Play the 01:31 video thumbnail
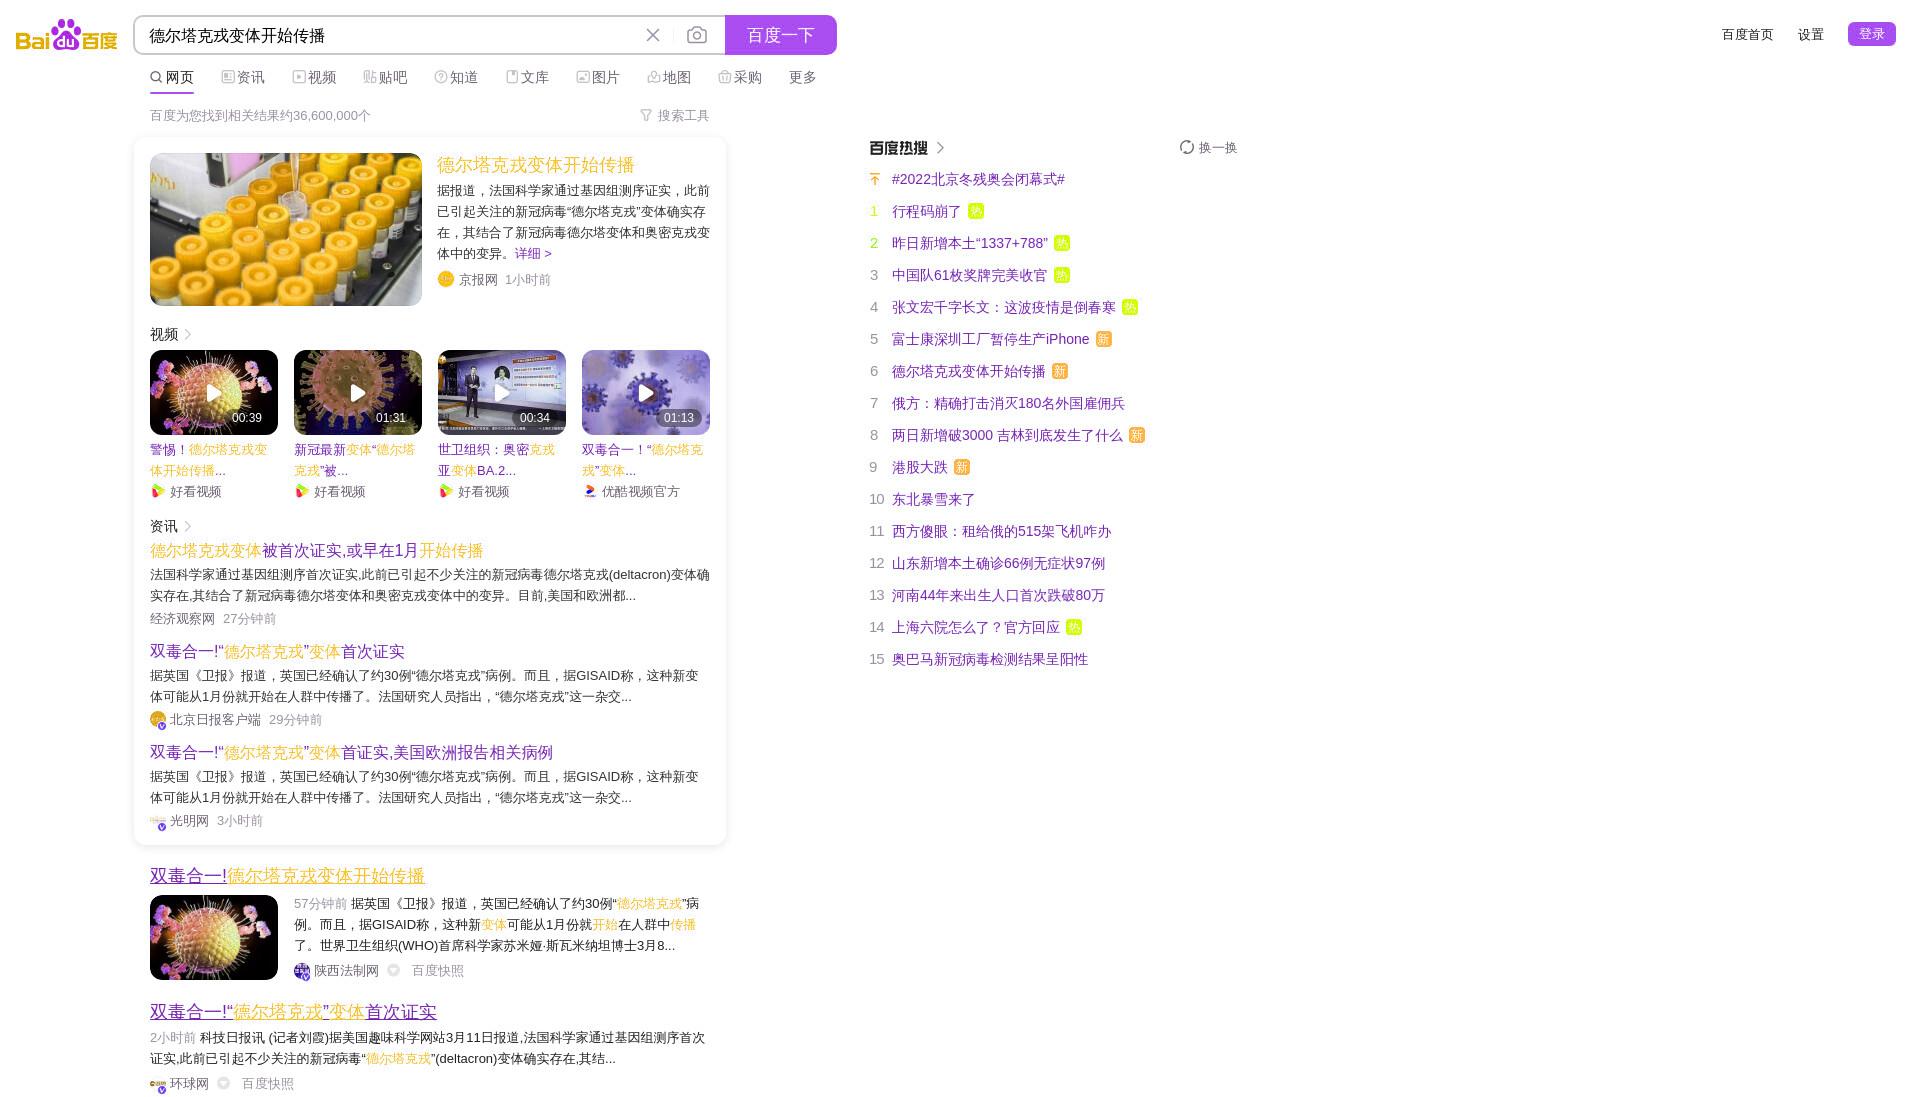 coord(358,392)
